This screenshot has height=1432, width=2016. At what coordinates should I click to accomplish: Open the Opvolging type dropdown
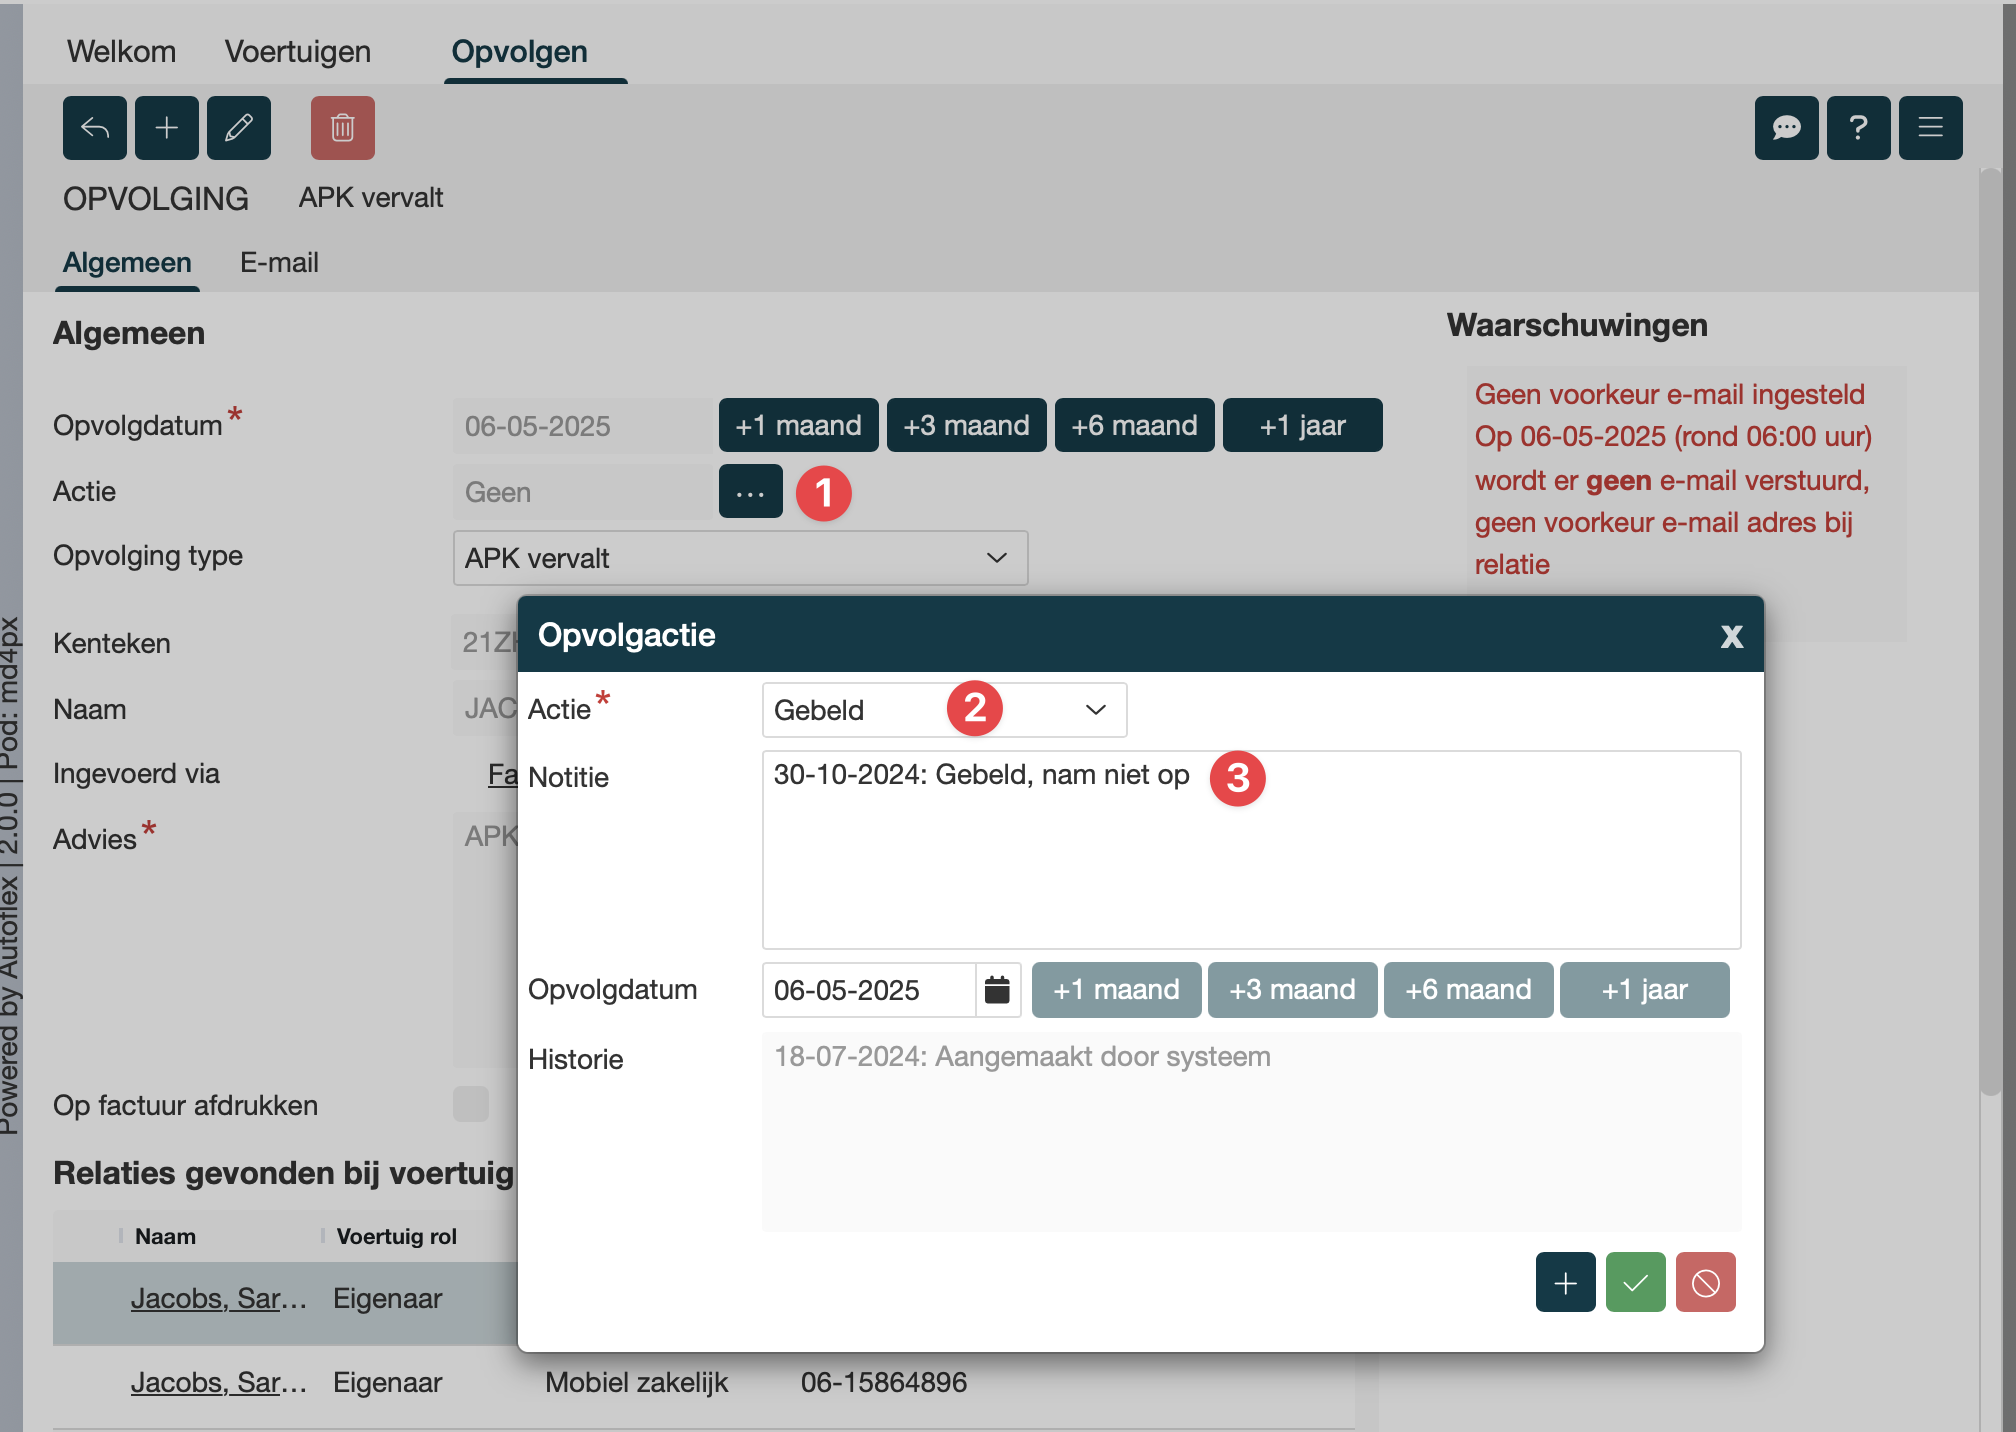pyautogui.click(x=740, y=558)
